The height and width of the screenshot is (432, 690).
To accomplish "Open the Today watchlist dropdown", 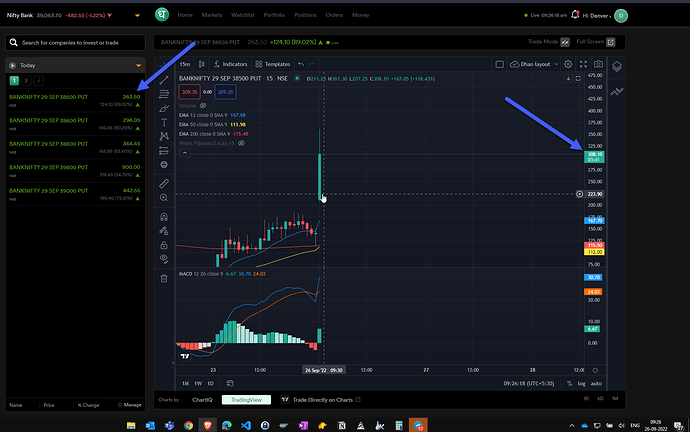I will pyautogui.click(x=138, y=66).
